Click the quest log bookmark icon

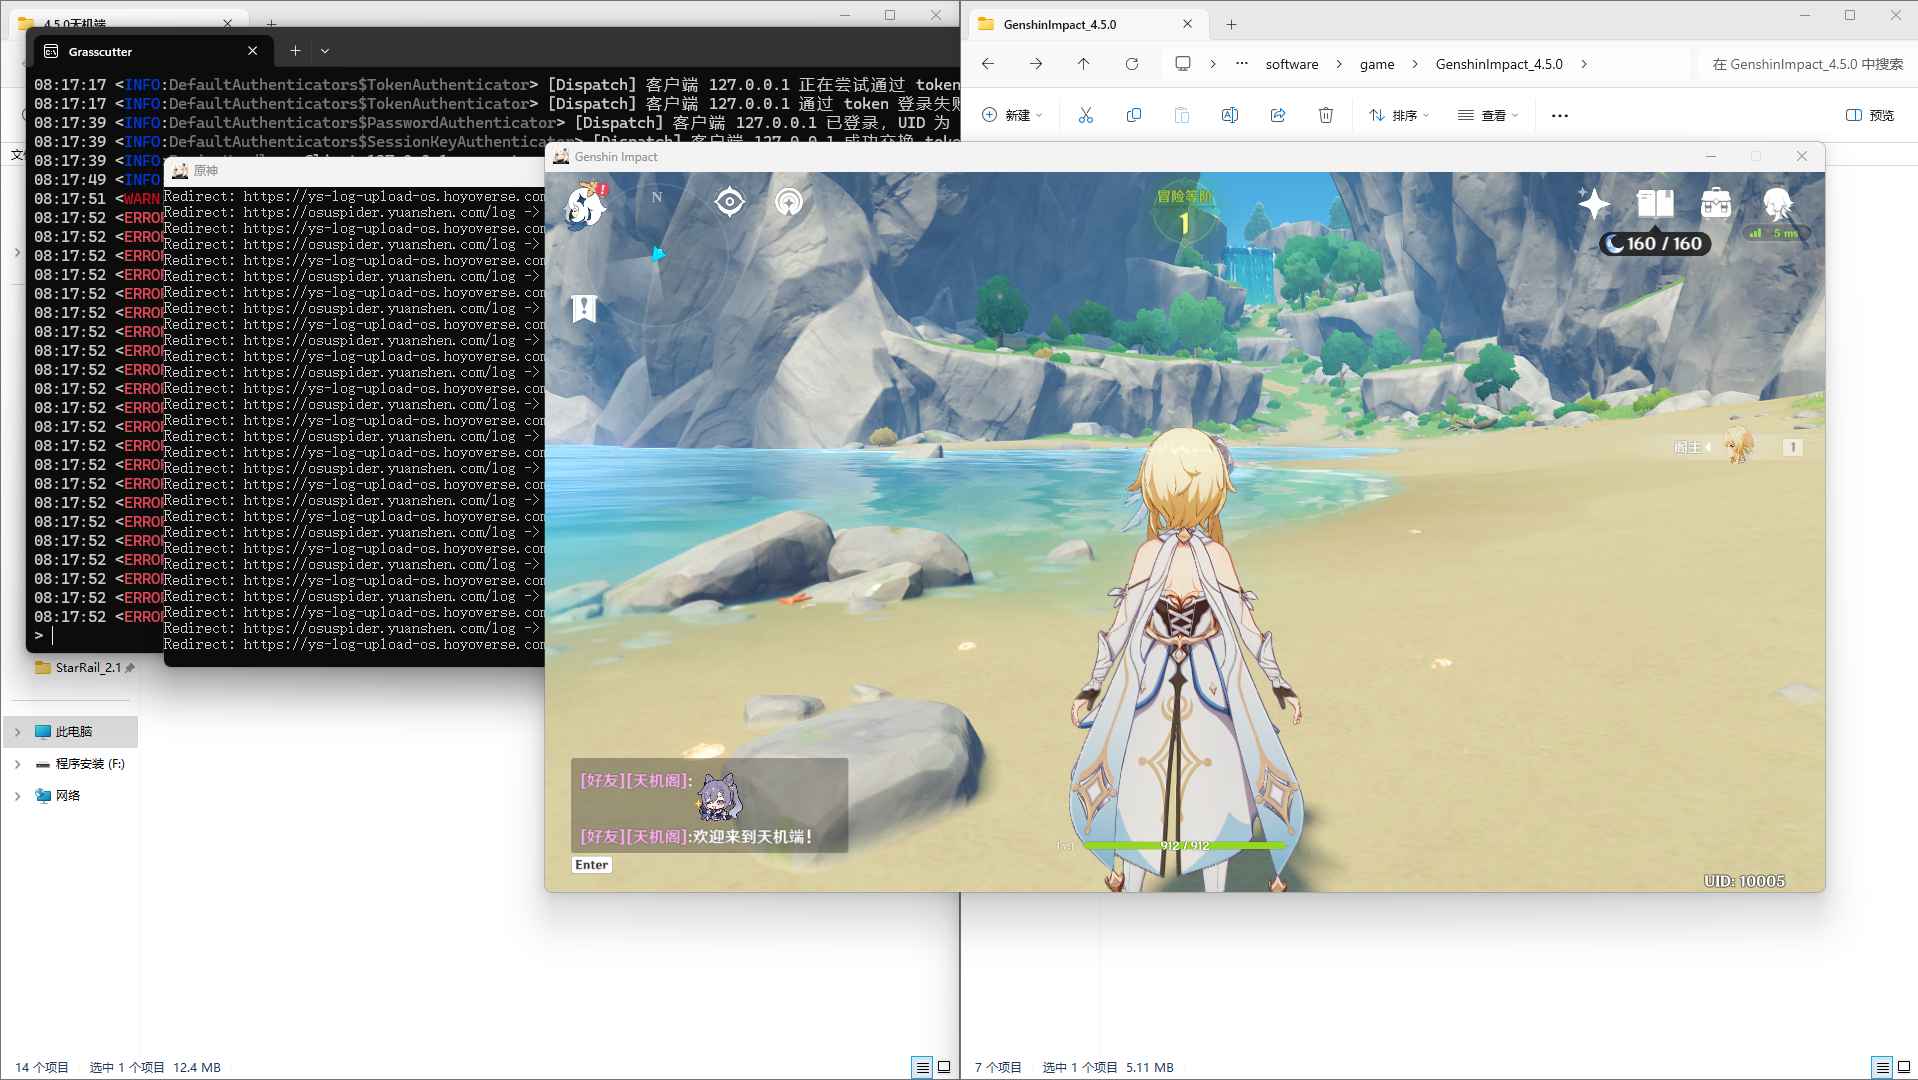pos(584,309)
